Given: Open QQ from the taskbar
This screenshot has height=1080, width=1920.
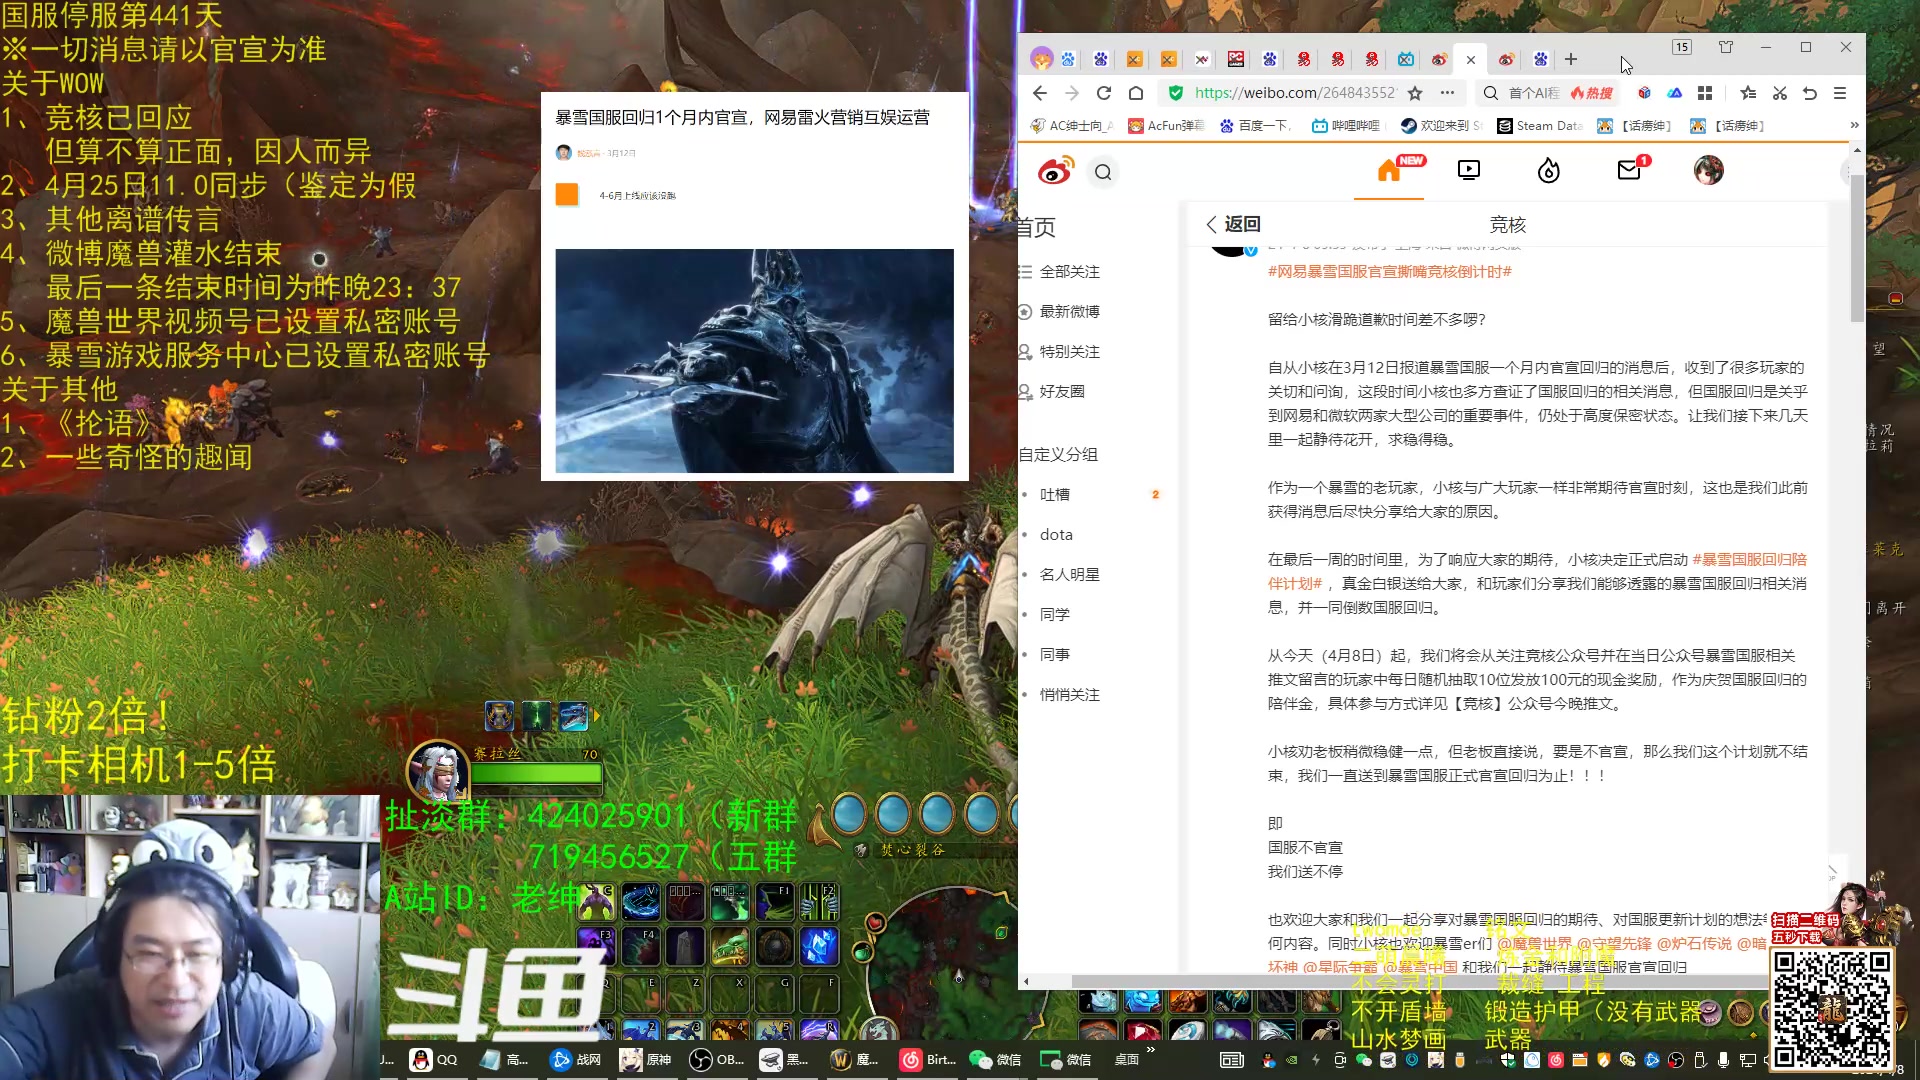Looking at the screenshot, I should tap(435, 1060).
